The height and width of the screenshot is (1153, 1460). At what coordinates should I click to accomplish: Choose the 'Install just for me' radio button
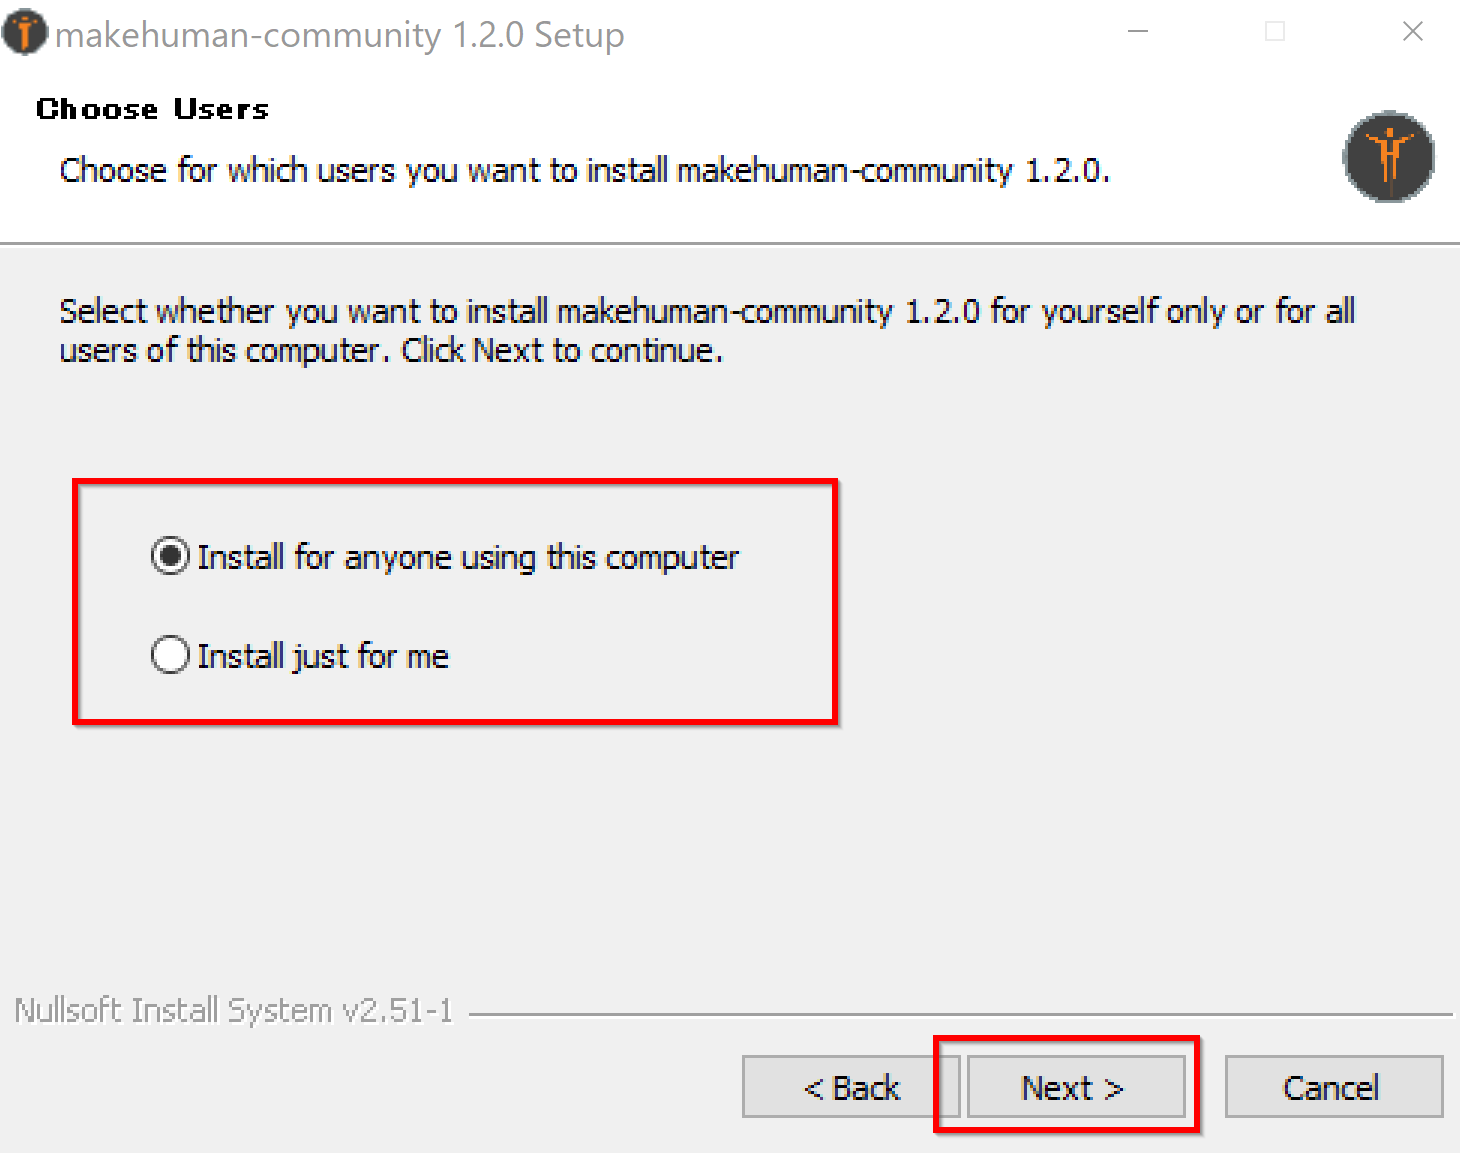tap(170, 655)
